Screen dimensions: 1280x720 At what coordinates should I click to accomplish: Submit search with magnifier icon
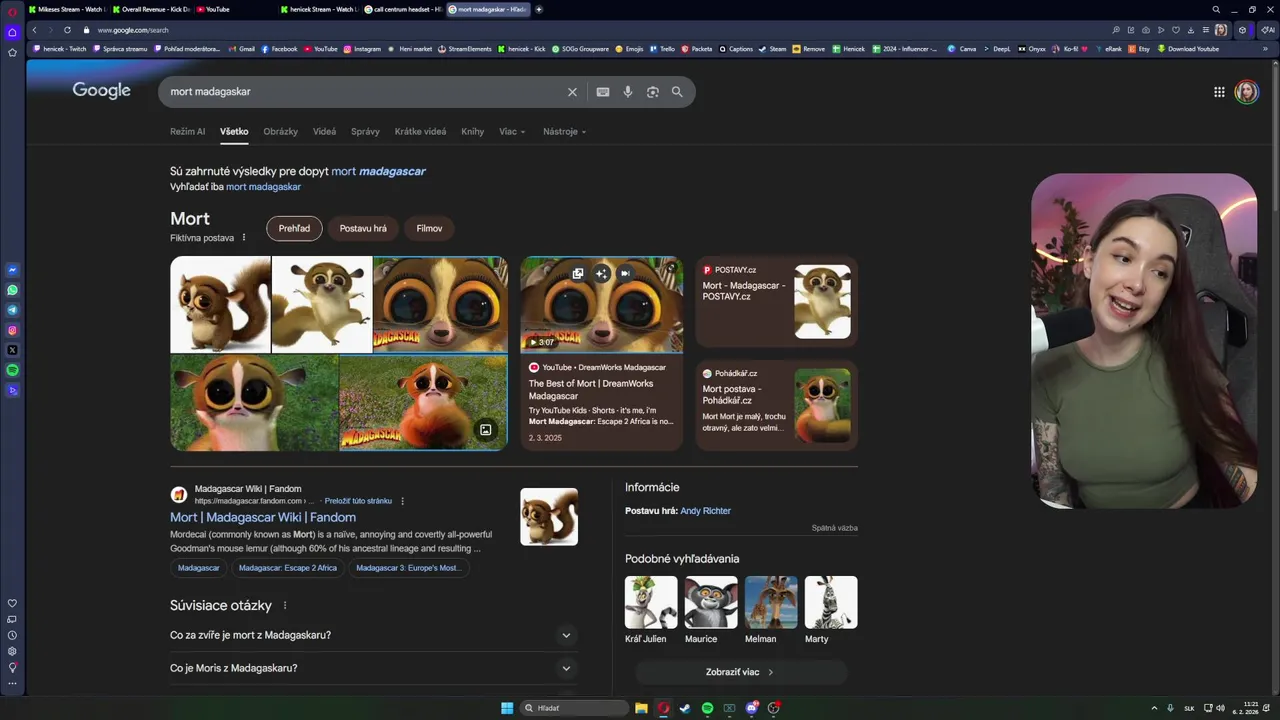(x=677, y=92)
